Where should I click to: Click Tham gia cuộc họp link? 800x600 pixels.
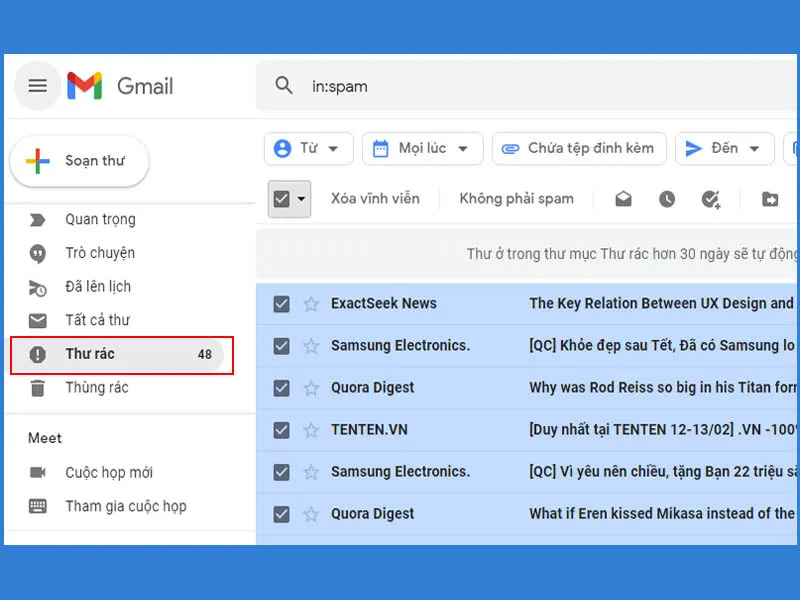126,506
